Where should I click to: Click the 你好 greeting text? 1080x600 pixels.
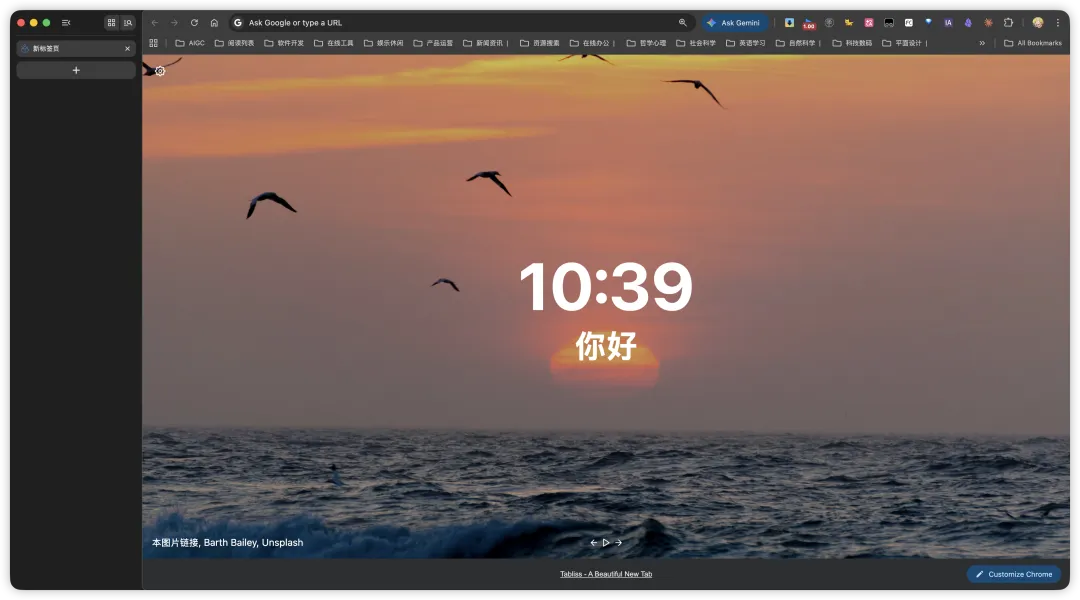click(x=606, y=346)
